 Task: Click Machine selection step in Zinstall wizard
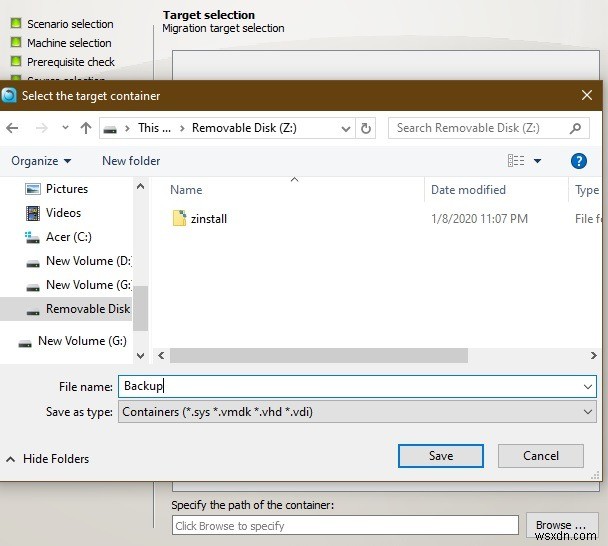69,43
